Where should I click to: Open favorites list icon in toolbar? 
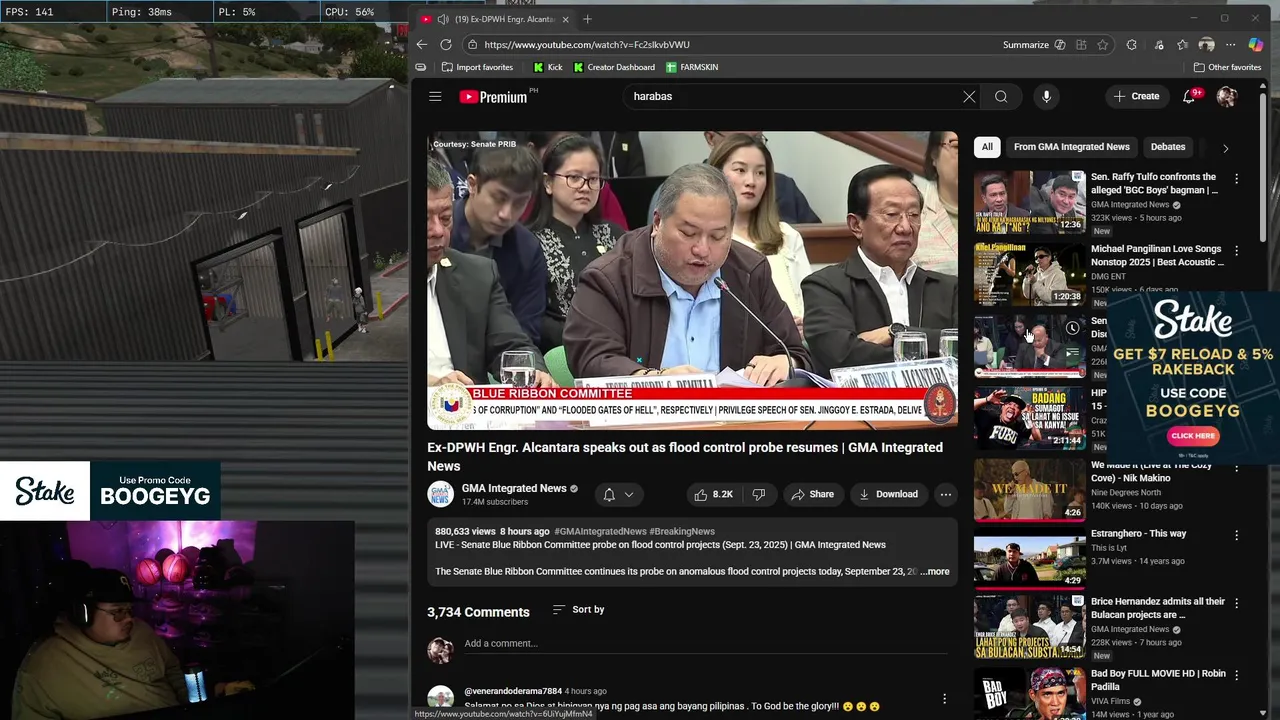point(1183,44)
